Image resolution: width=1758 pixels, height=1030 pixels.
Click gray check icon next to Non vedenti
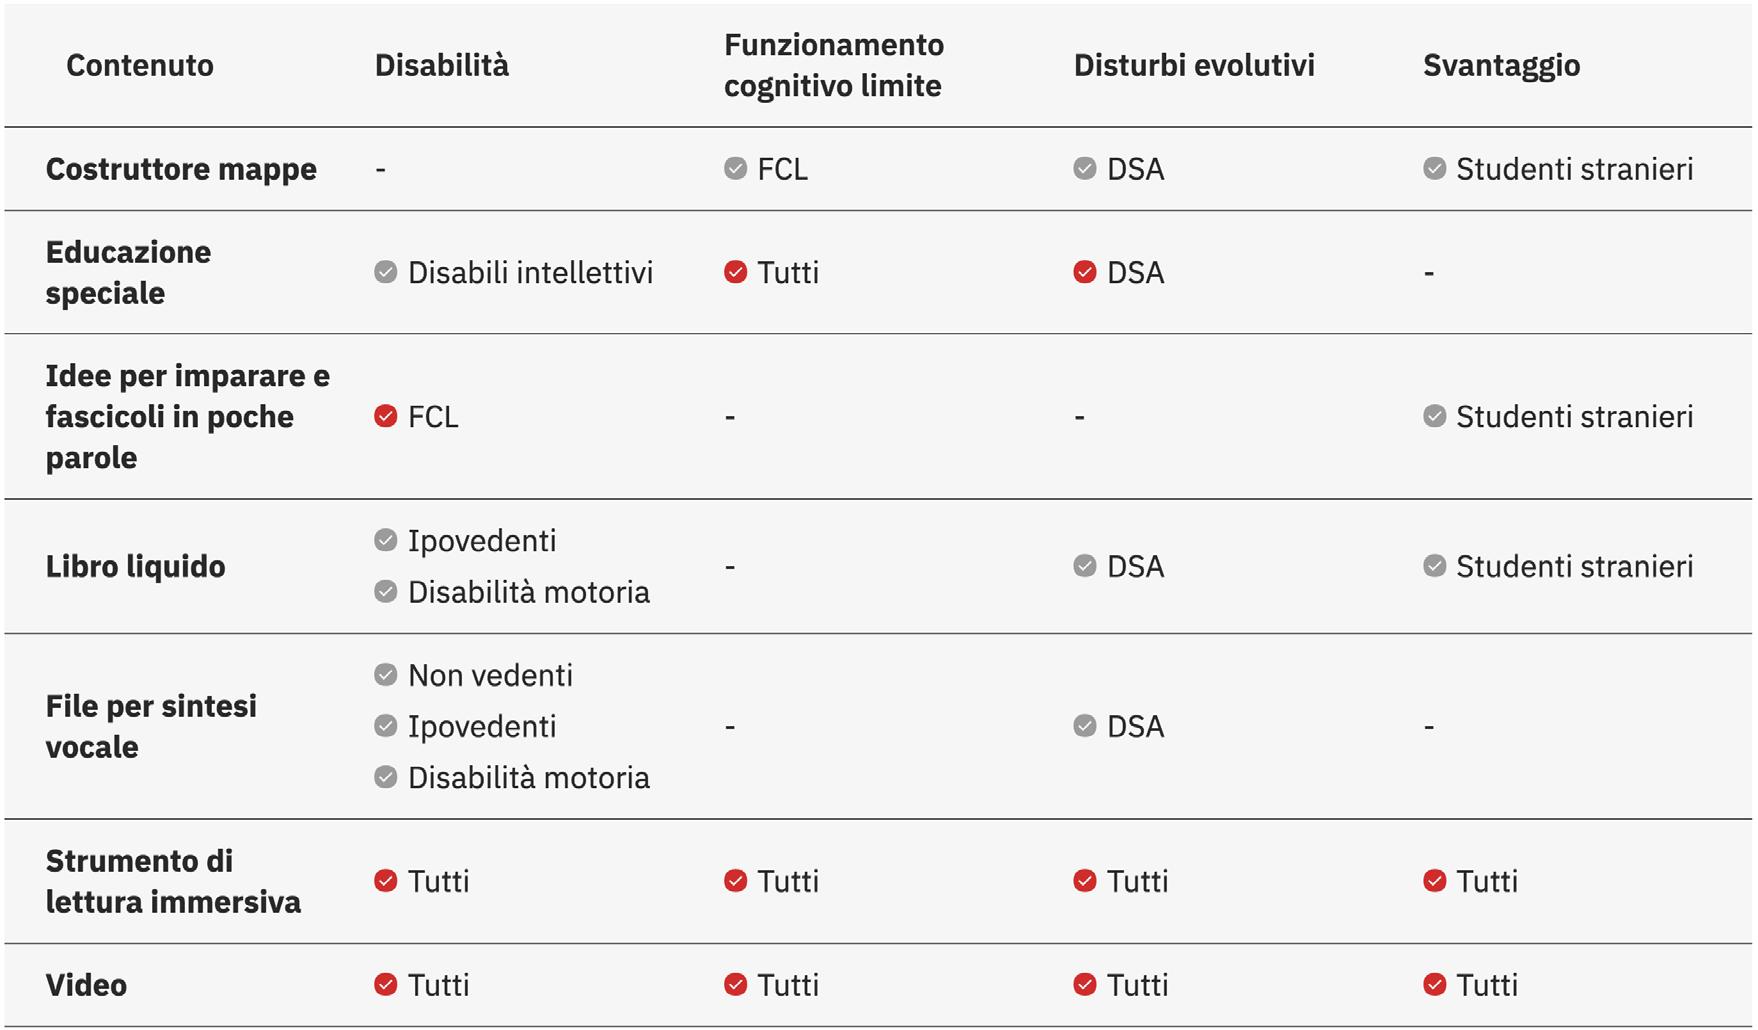[x=385, y=675]
